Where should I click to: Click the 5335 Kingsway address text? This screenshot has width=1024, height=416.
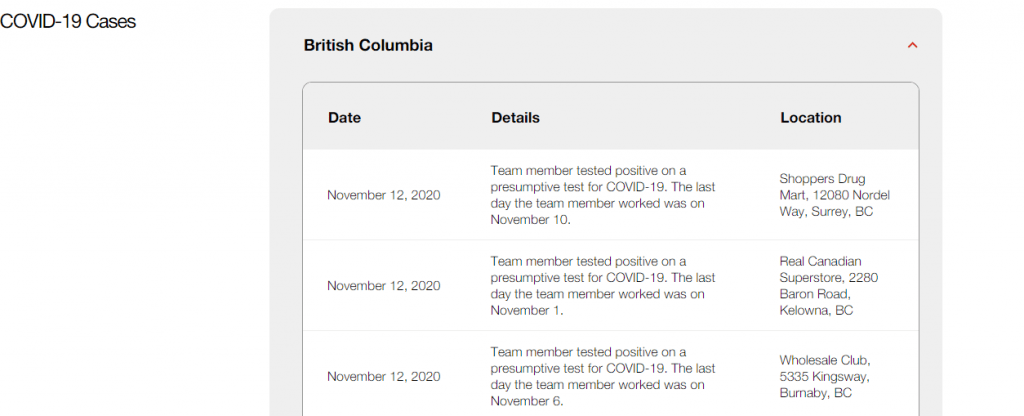click(824, 377)
